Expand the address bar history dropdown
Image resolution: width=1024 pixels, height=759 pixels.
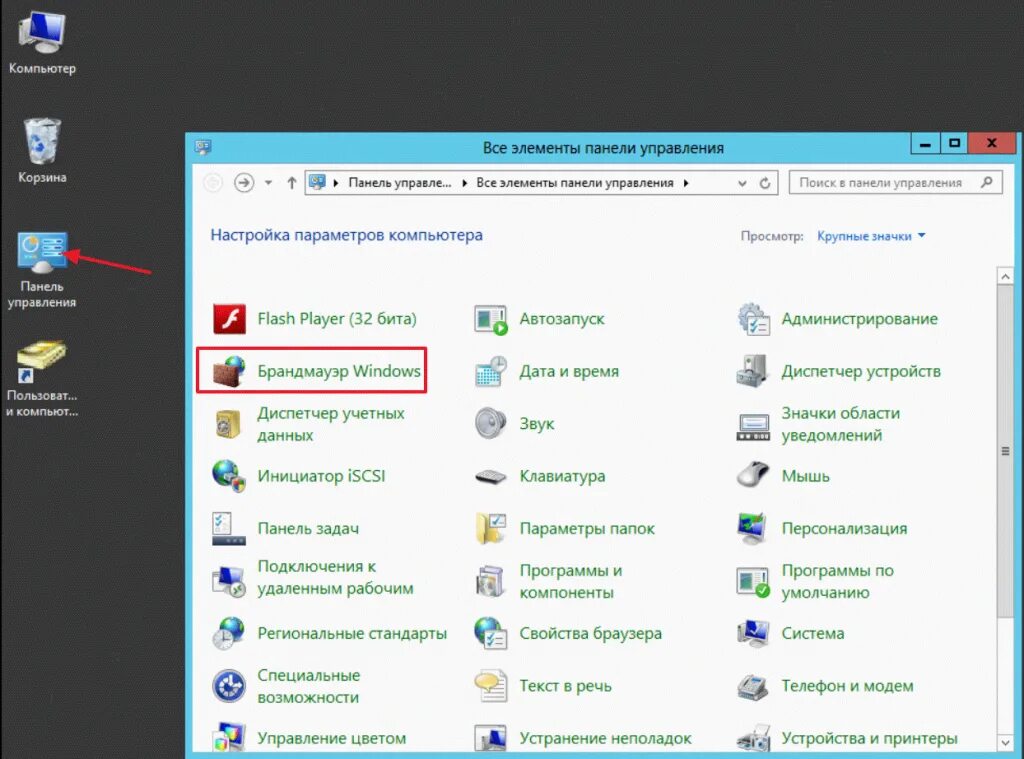743,184
